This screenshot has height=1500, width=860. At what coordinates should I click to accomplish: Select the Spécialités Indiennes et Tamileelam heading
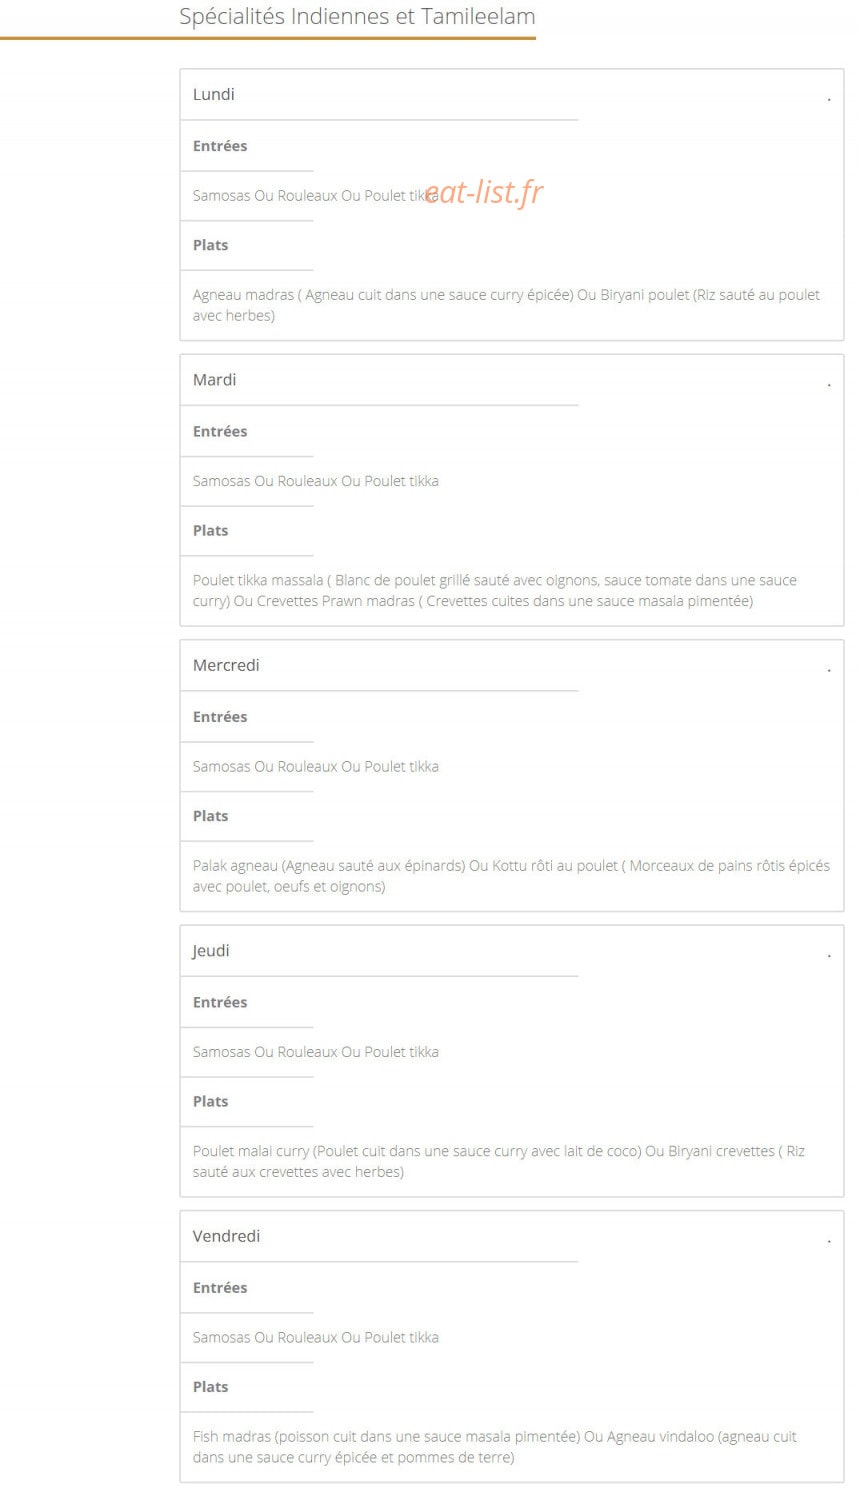(357, 17)
